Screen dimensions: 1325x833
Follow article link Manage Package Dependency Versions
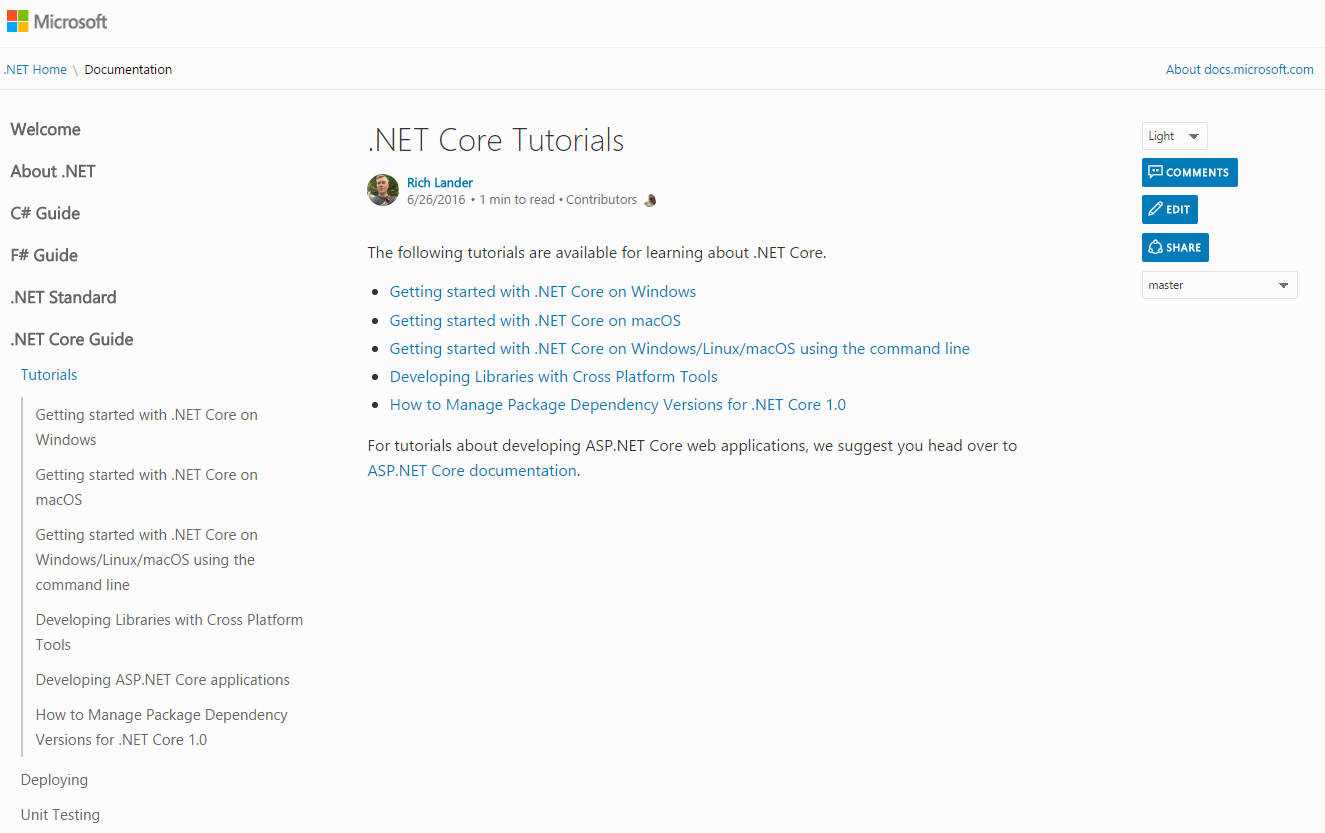coord(618,405)
